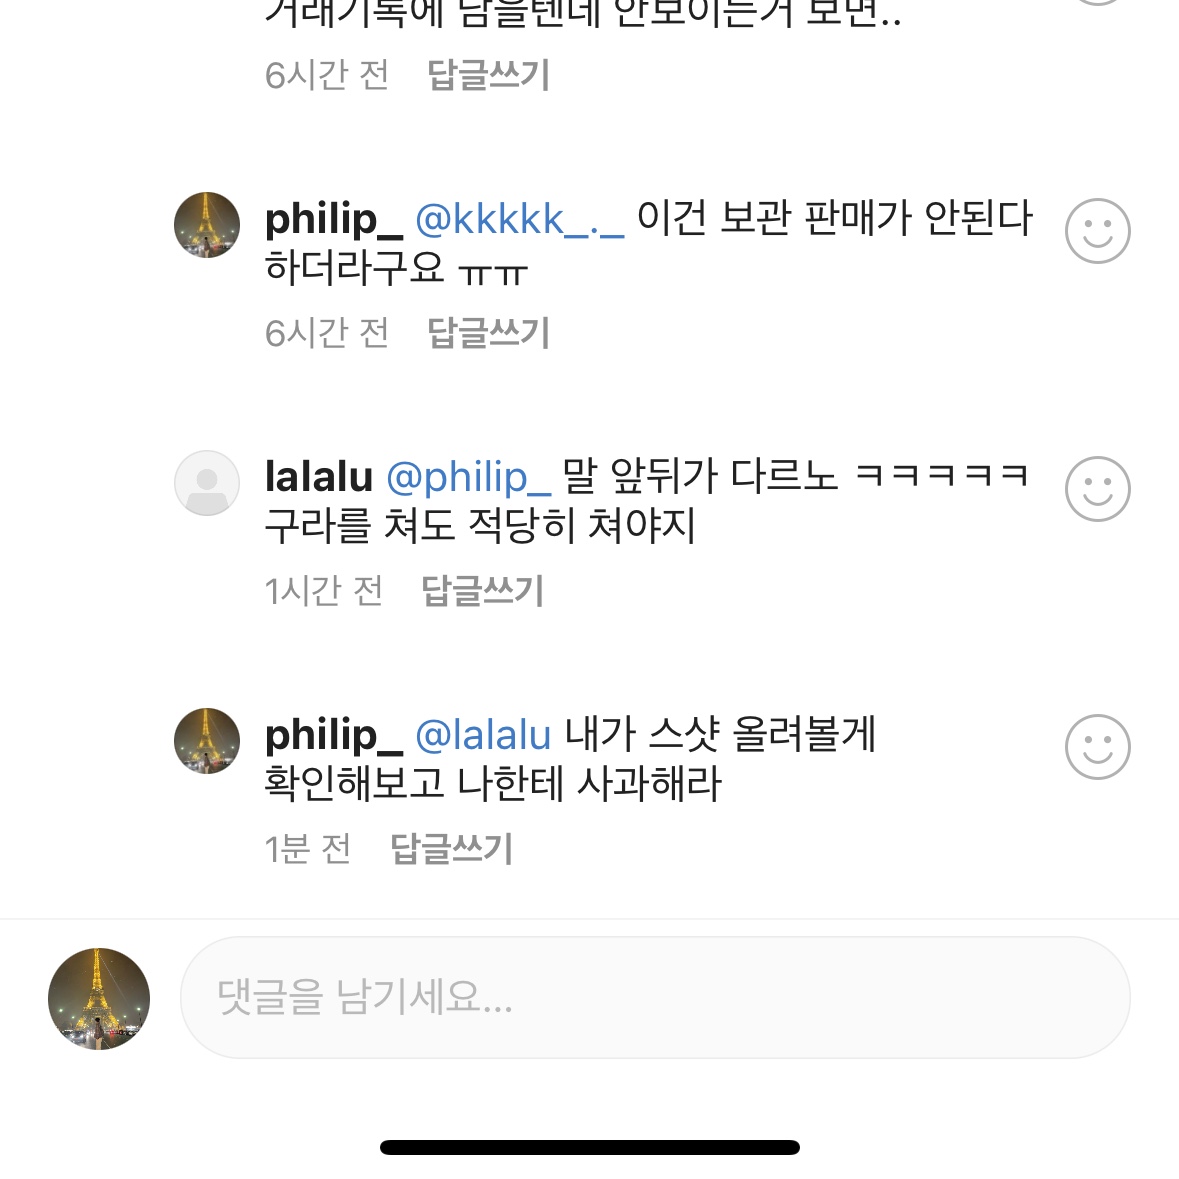
Task: Open the @philip_ mention in lalalu's comment
Action: [x=468, y=478]
